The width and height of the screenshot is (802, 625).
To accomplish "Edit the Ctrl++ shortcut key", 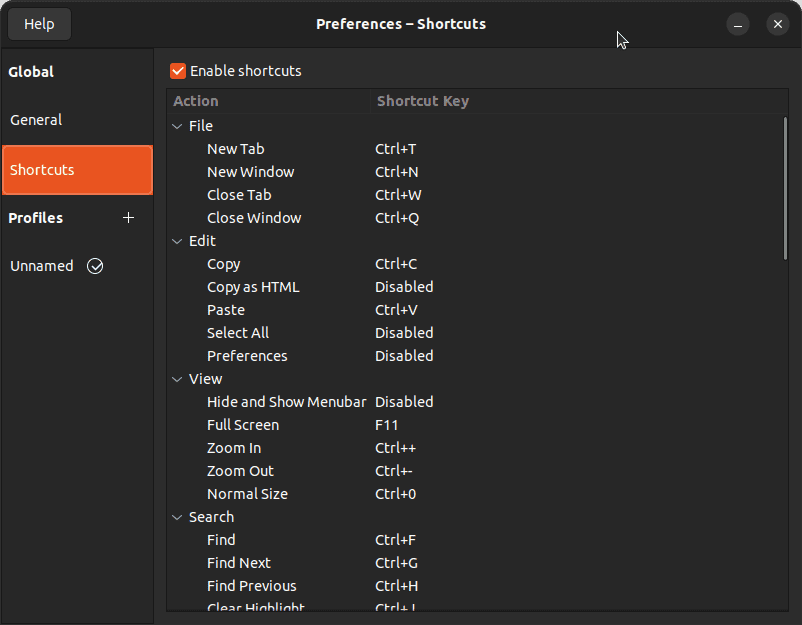I will coord(395,449).
